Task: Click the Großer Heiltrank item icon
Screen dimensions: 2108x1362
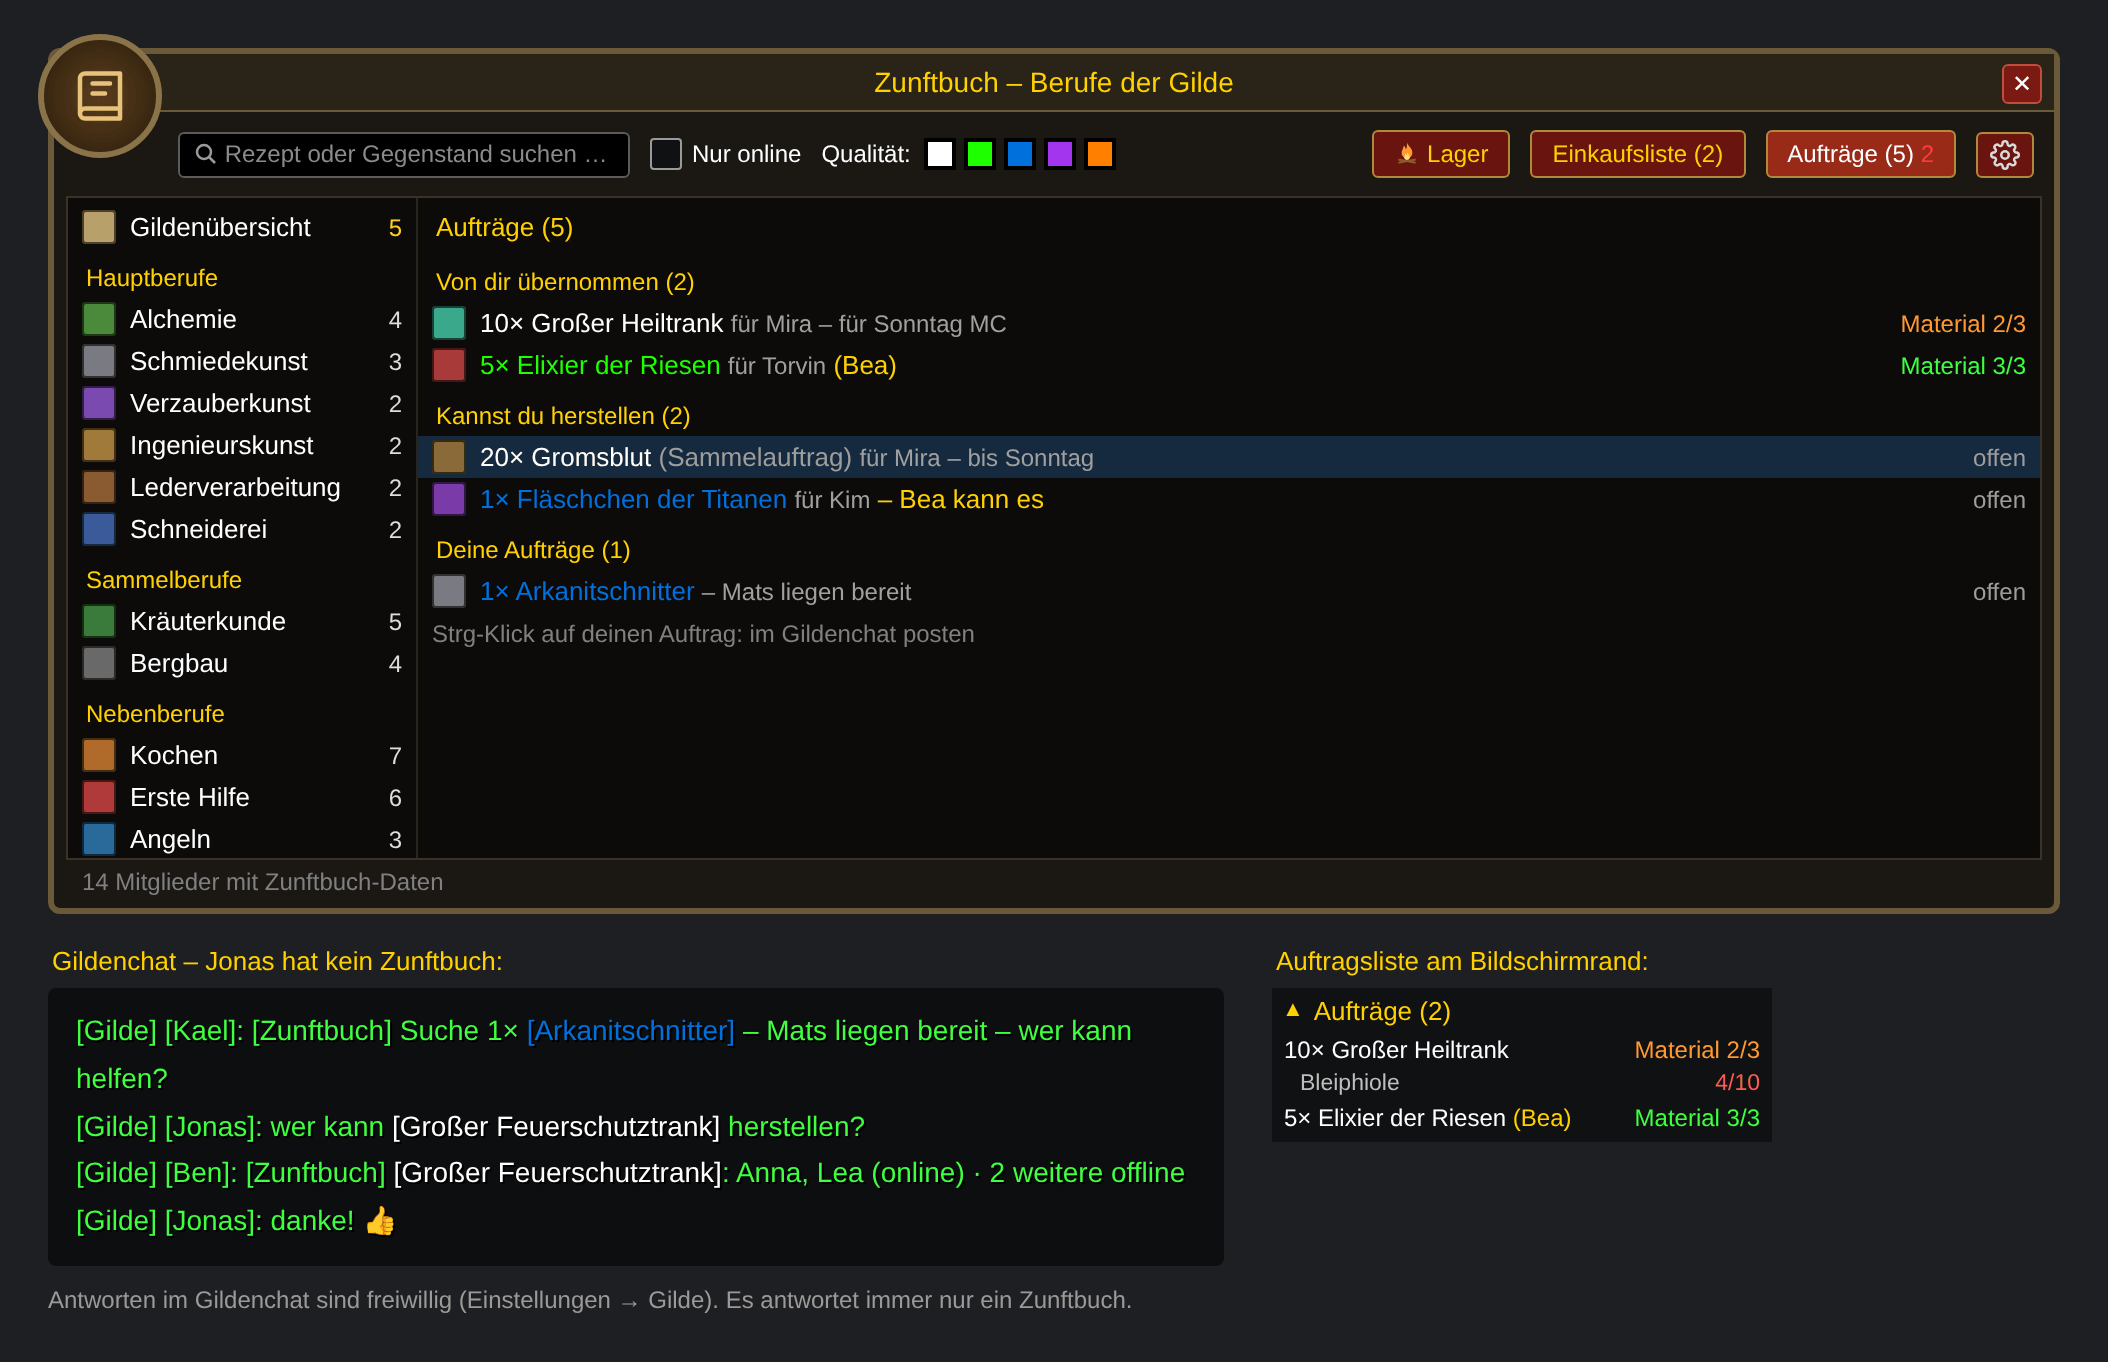Action: (x=449, y=324)
